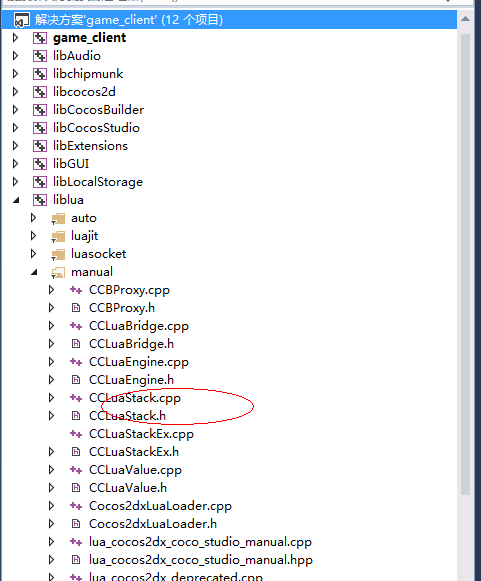This screenshot has width=481, height=581.
Task: Expand the CCLuaValue.cpp file node
Action: [x=52, y=470]
